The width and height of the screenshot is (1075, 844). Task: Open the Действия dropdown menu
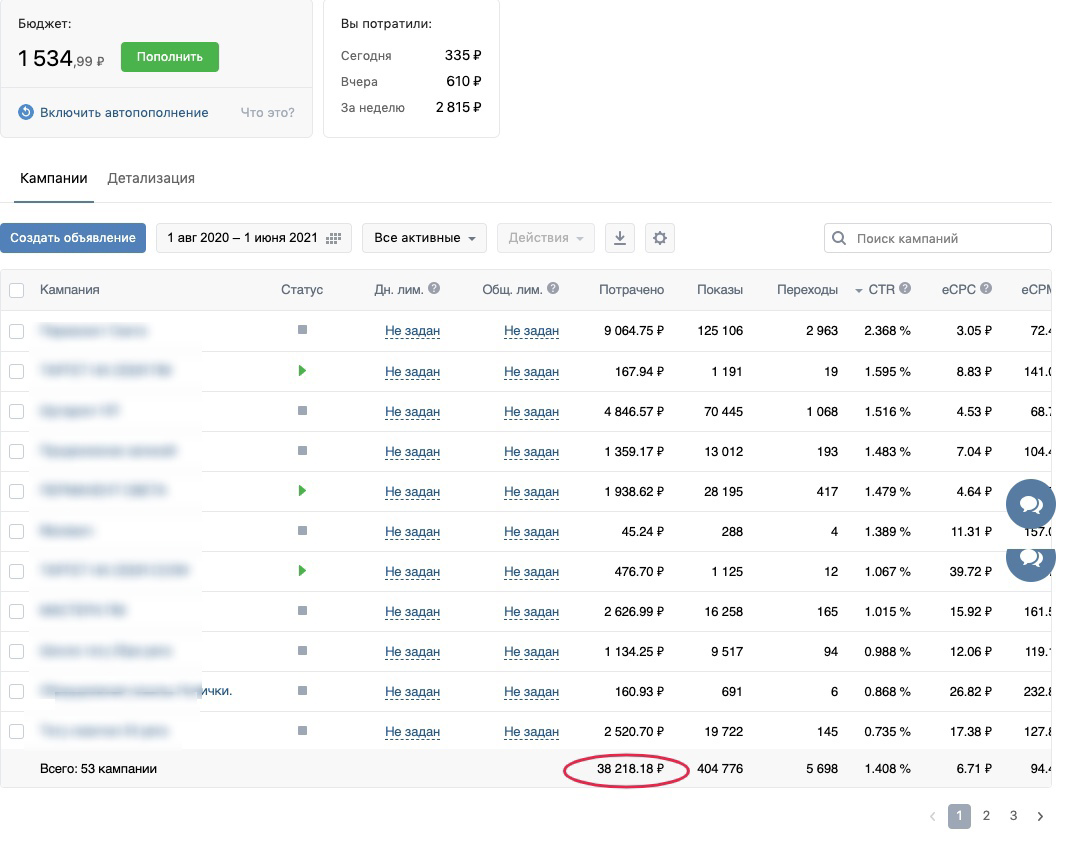(546, 238)
